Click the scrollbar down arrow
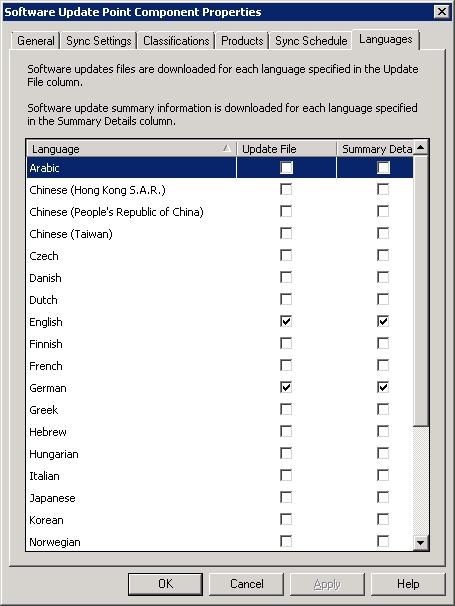This screenshot has width=455, height=606. 421,543
